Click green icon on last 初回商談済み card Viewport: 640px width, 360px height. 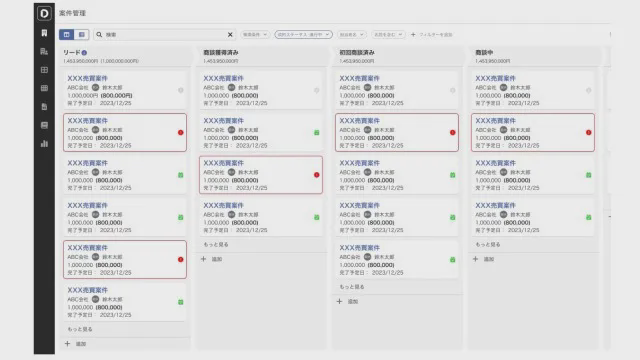click(452, 260)
